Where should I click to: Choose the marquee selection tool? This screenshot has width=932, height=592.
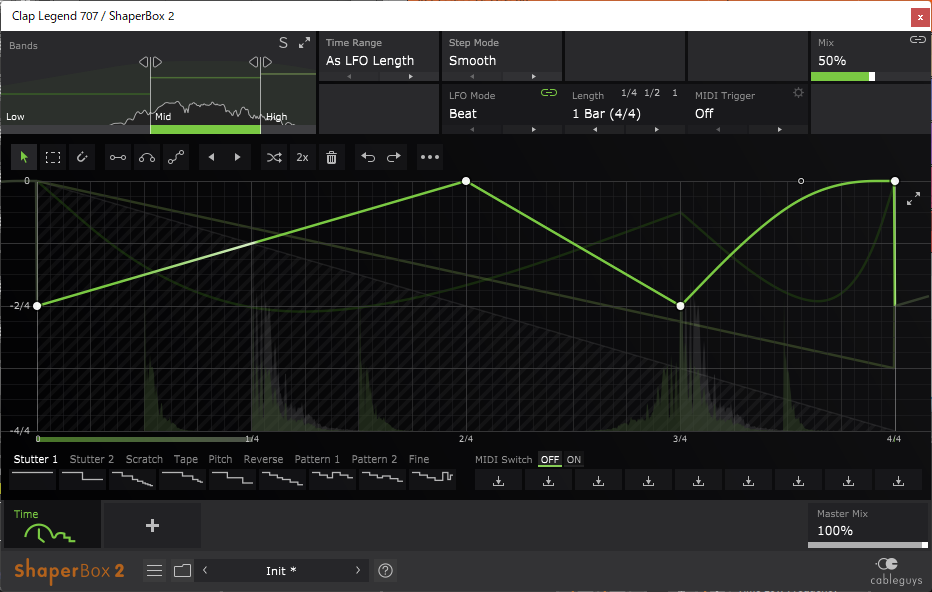53,158
